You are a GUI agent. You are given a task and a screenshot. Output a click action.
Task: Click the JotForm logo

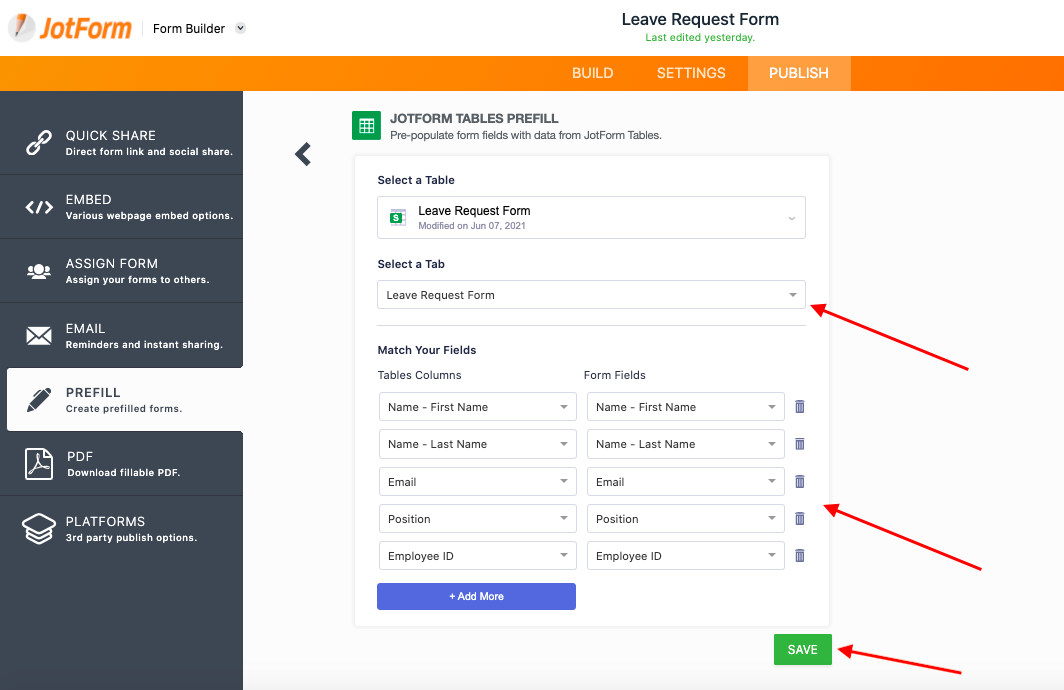[x=70, y=28]
